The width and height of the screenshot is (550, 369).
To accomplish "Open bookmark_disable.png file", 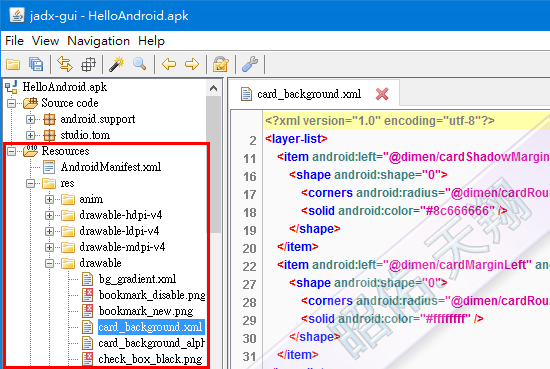I will [152, 295].
